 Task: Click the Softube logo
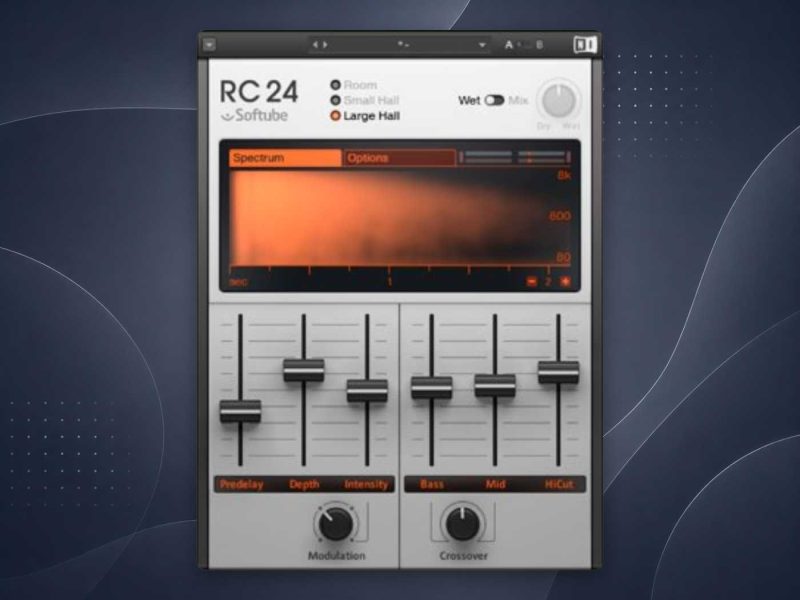(x=255, y=116)
